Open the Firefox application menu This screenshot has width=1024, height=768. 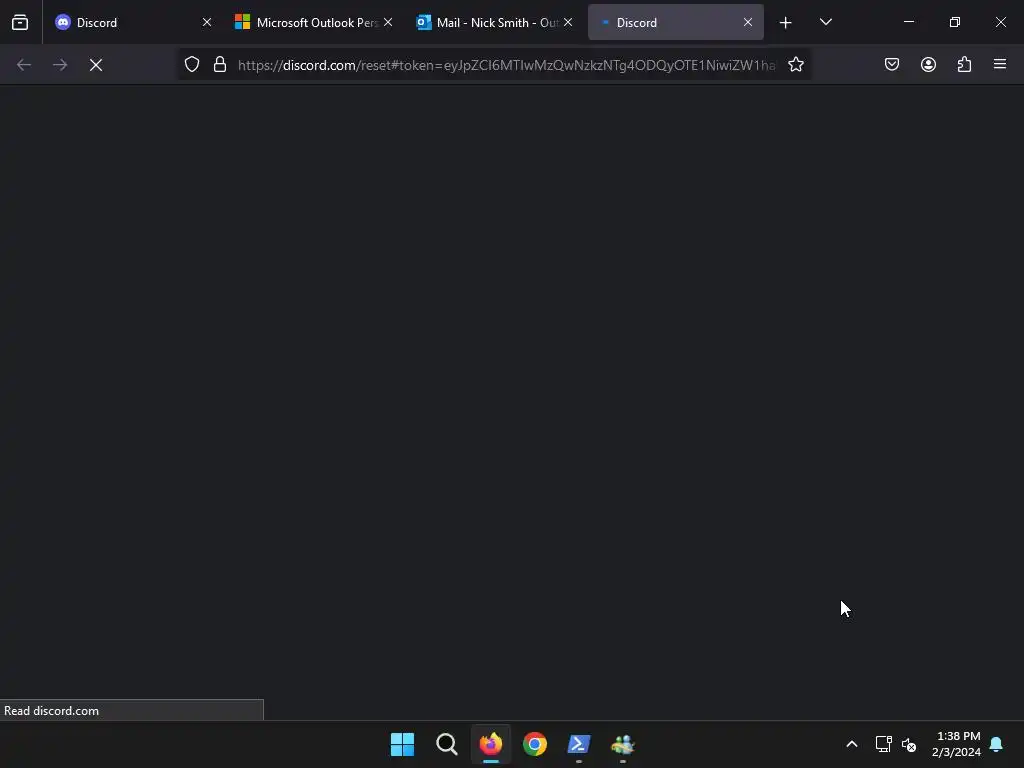click(1000, 64)
